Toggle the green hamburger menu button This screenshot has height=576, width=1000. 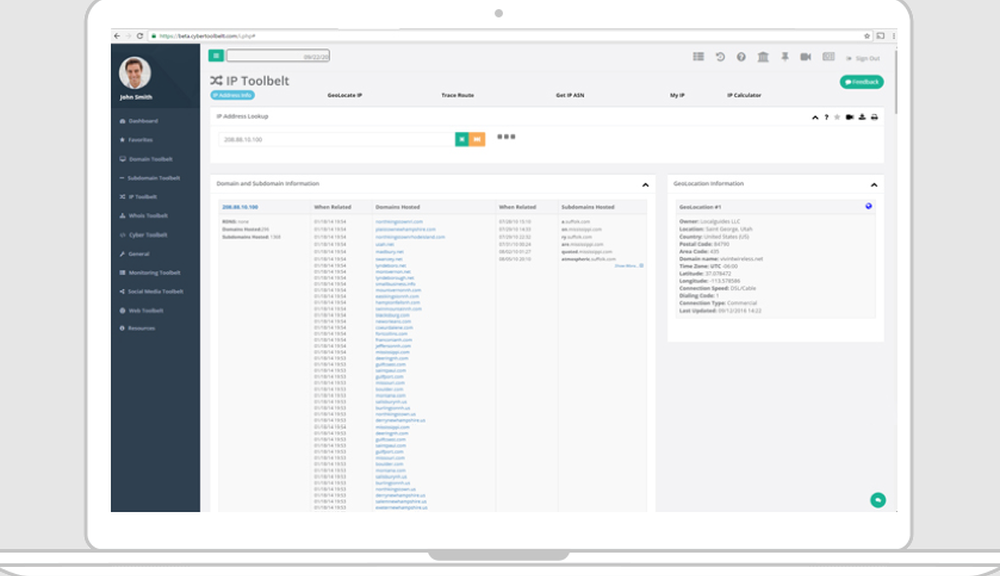click(216, 56)
